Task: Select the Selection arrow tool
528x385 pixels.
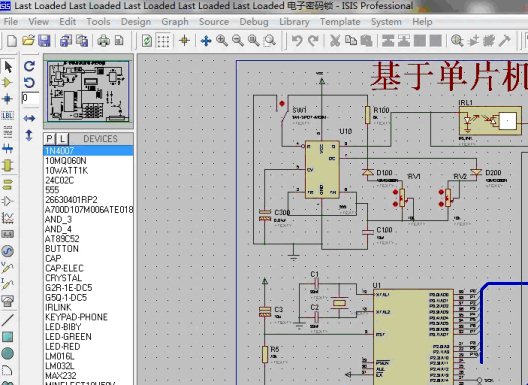Action: (x=8, y=67)
